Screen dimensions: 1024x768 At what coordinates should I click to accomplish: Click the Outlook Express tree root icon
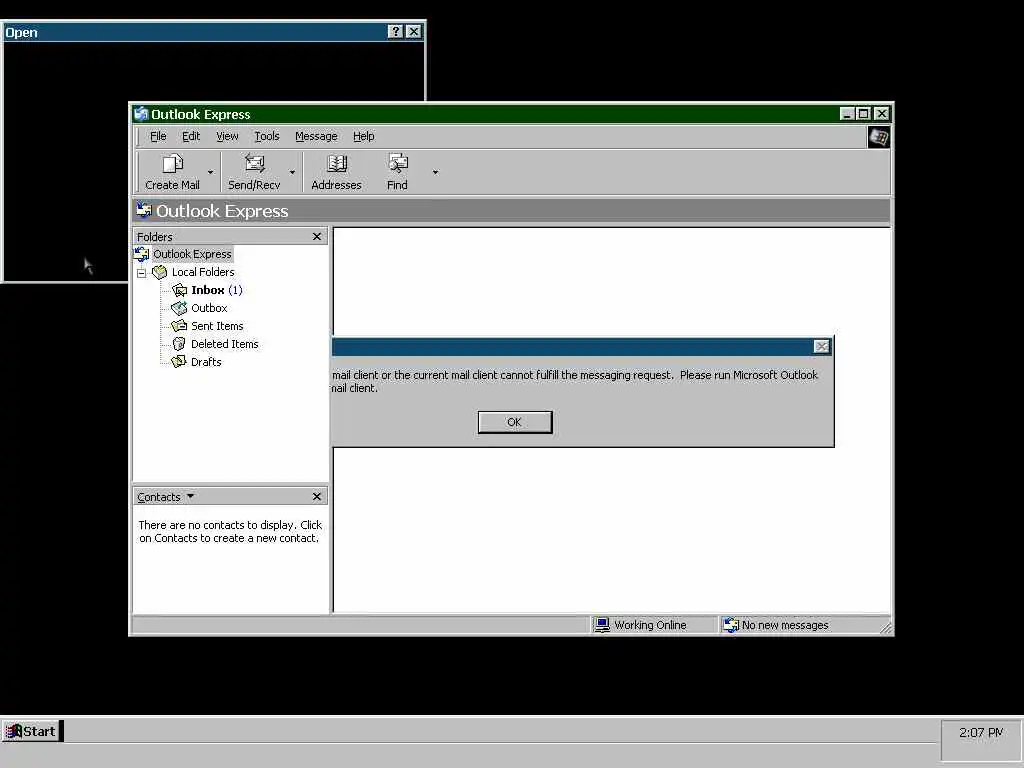141,254
